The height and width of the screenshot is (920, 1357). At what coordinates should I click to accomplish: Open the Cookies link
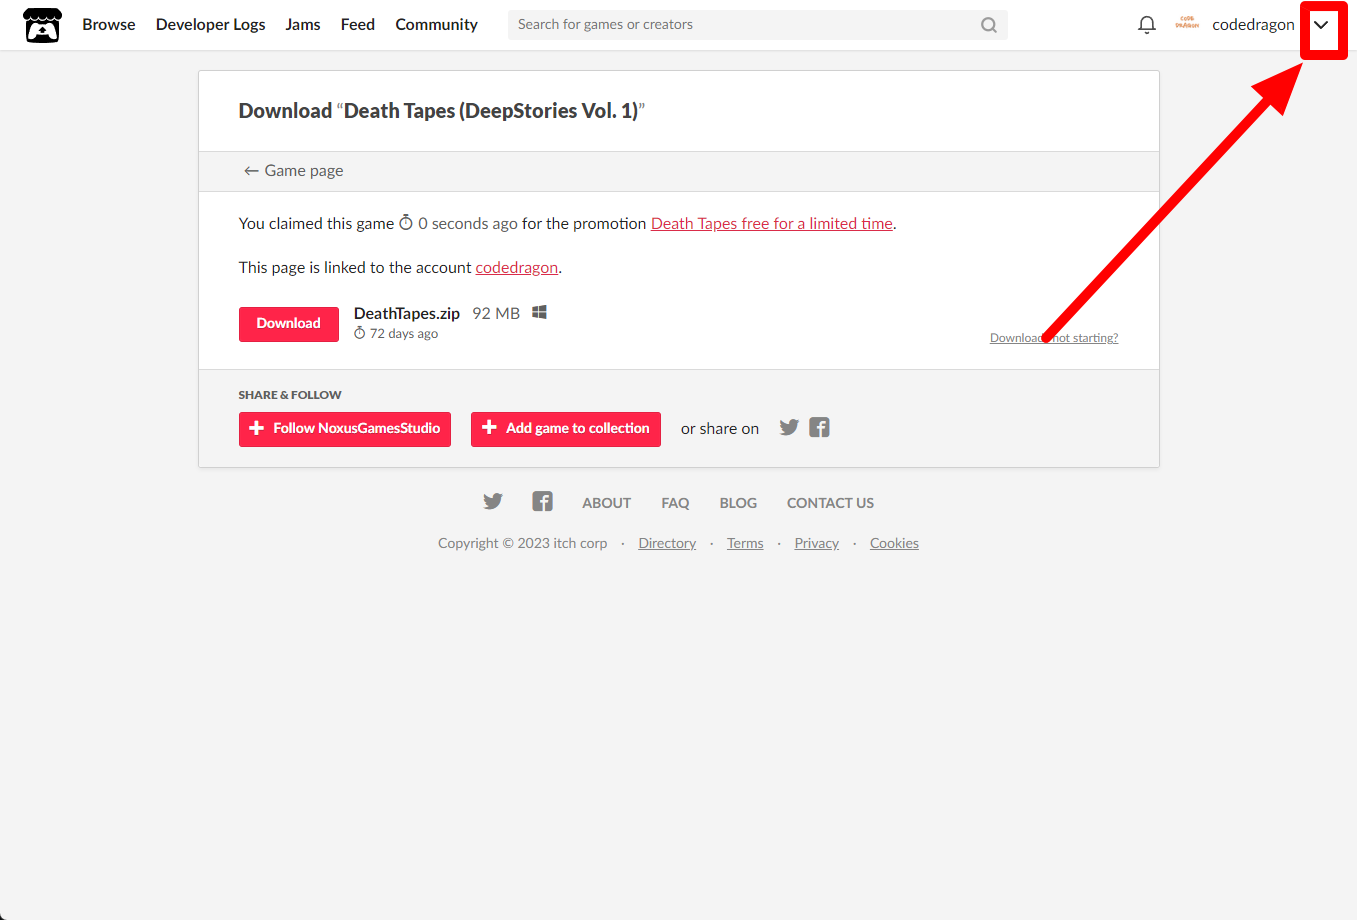tap(894, 543)
